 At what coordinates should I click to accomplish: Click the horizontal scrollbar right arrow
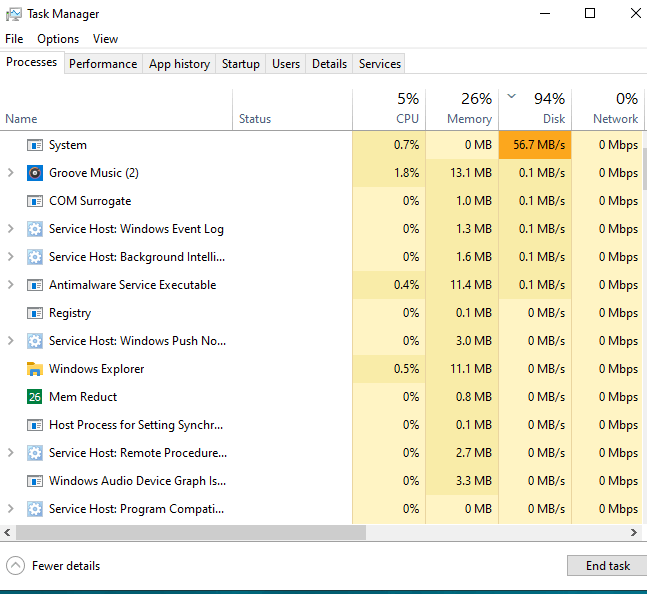coord(634,533)
